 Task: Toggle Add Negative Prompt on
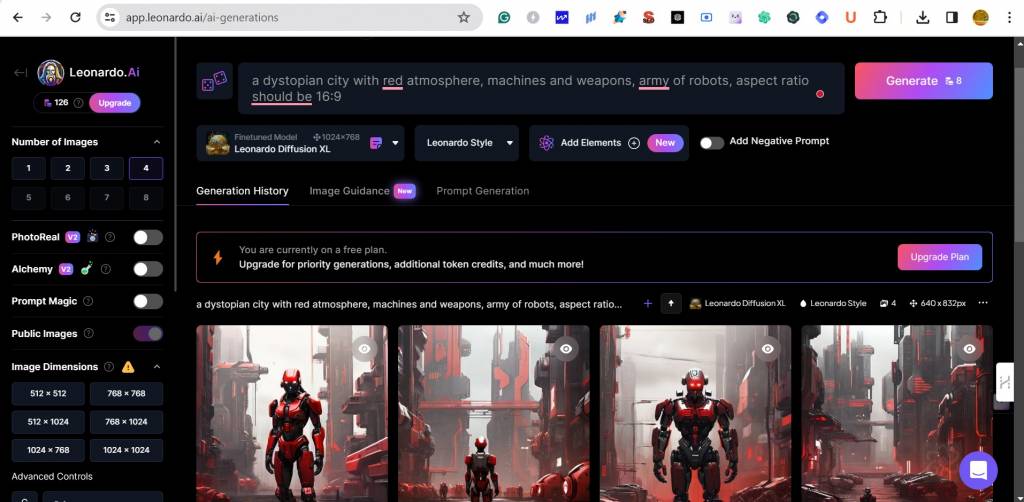click(x=711, y=143)
